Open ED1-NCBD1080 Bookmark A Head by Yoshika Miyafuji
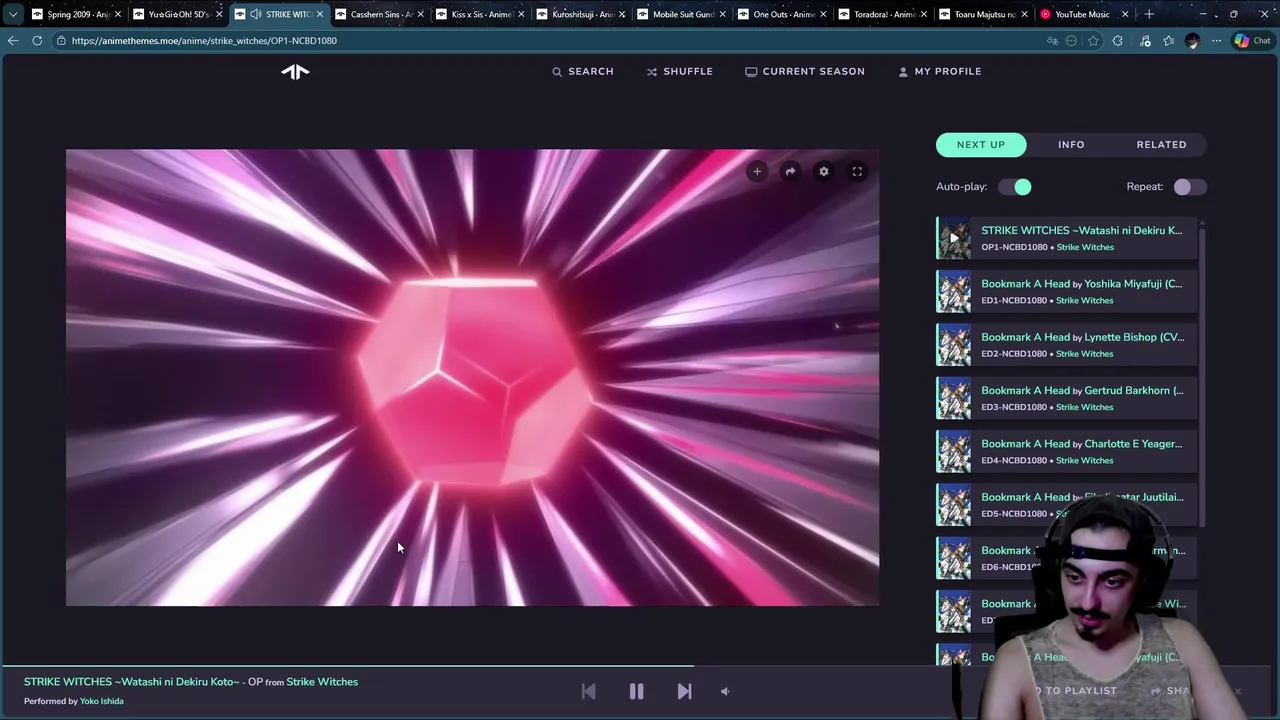 coord(1066,291)
